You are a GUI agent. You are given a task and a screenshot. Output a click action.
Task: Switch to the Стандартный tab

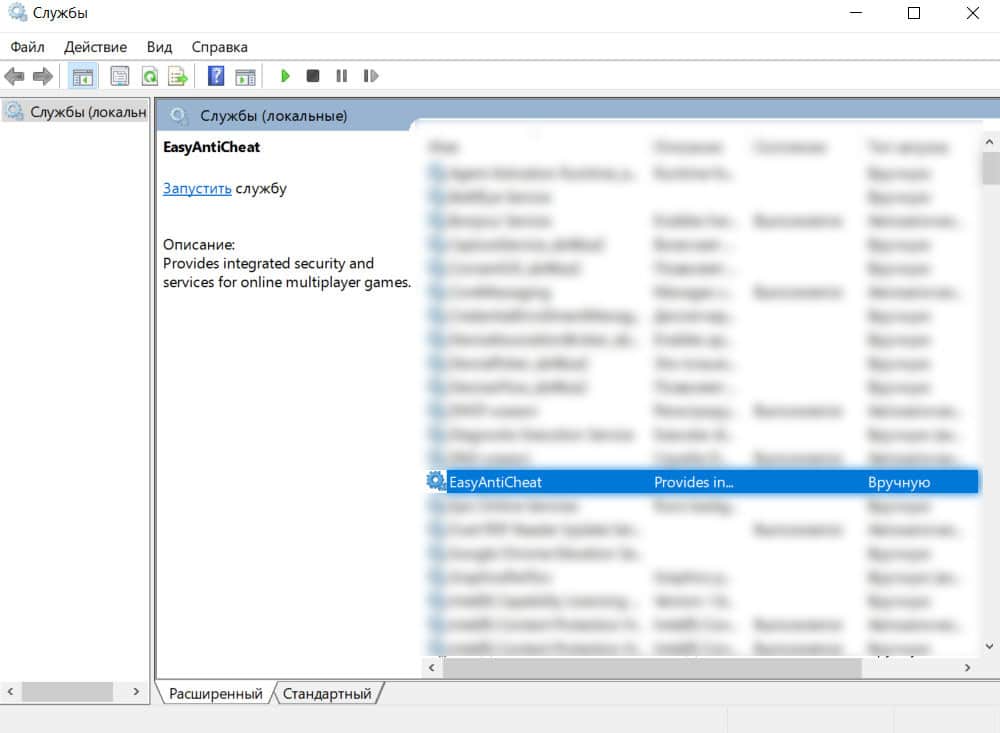click(327, 693)
